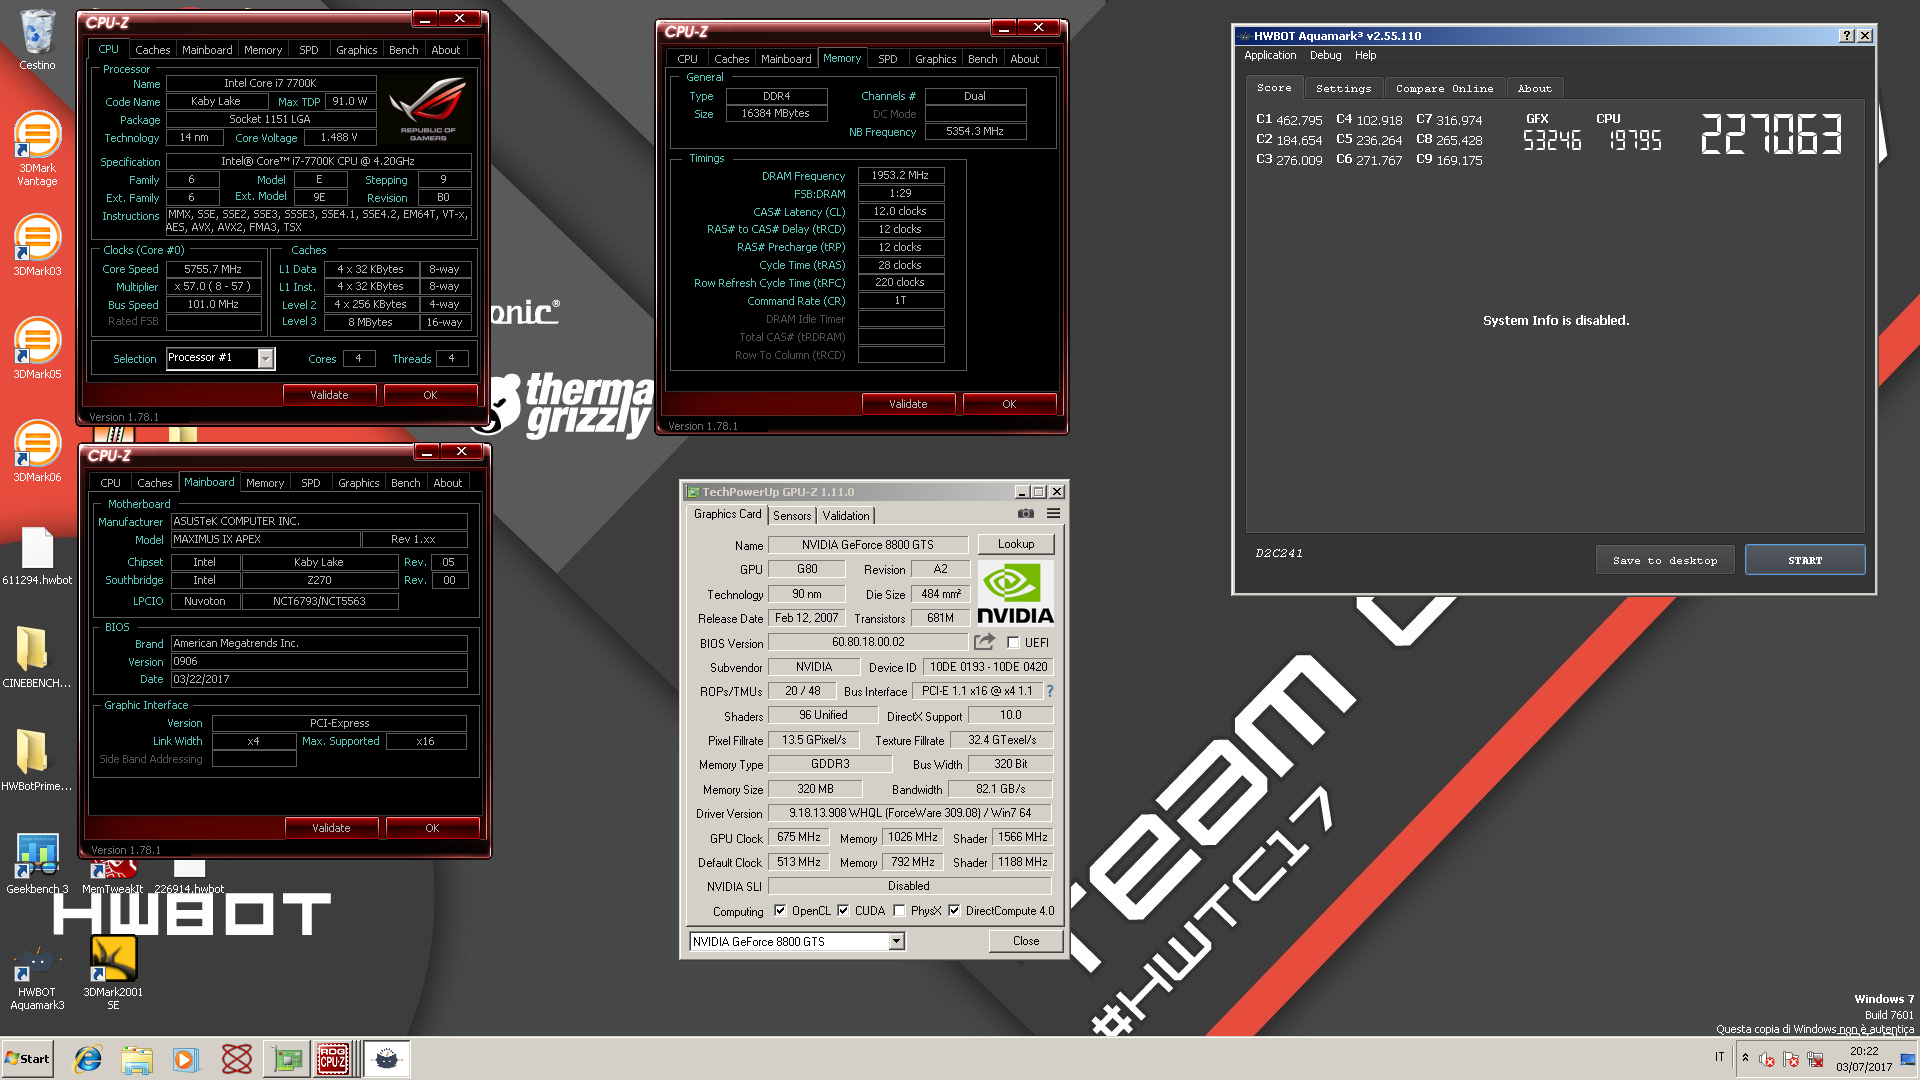Open the CINEBENCH folder on desktop
Screen dimensions: 1920x1080
tap(37, 657)
